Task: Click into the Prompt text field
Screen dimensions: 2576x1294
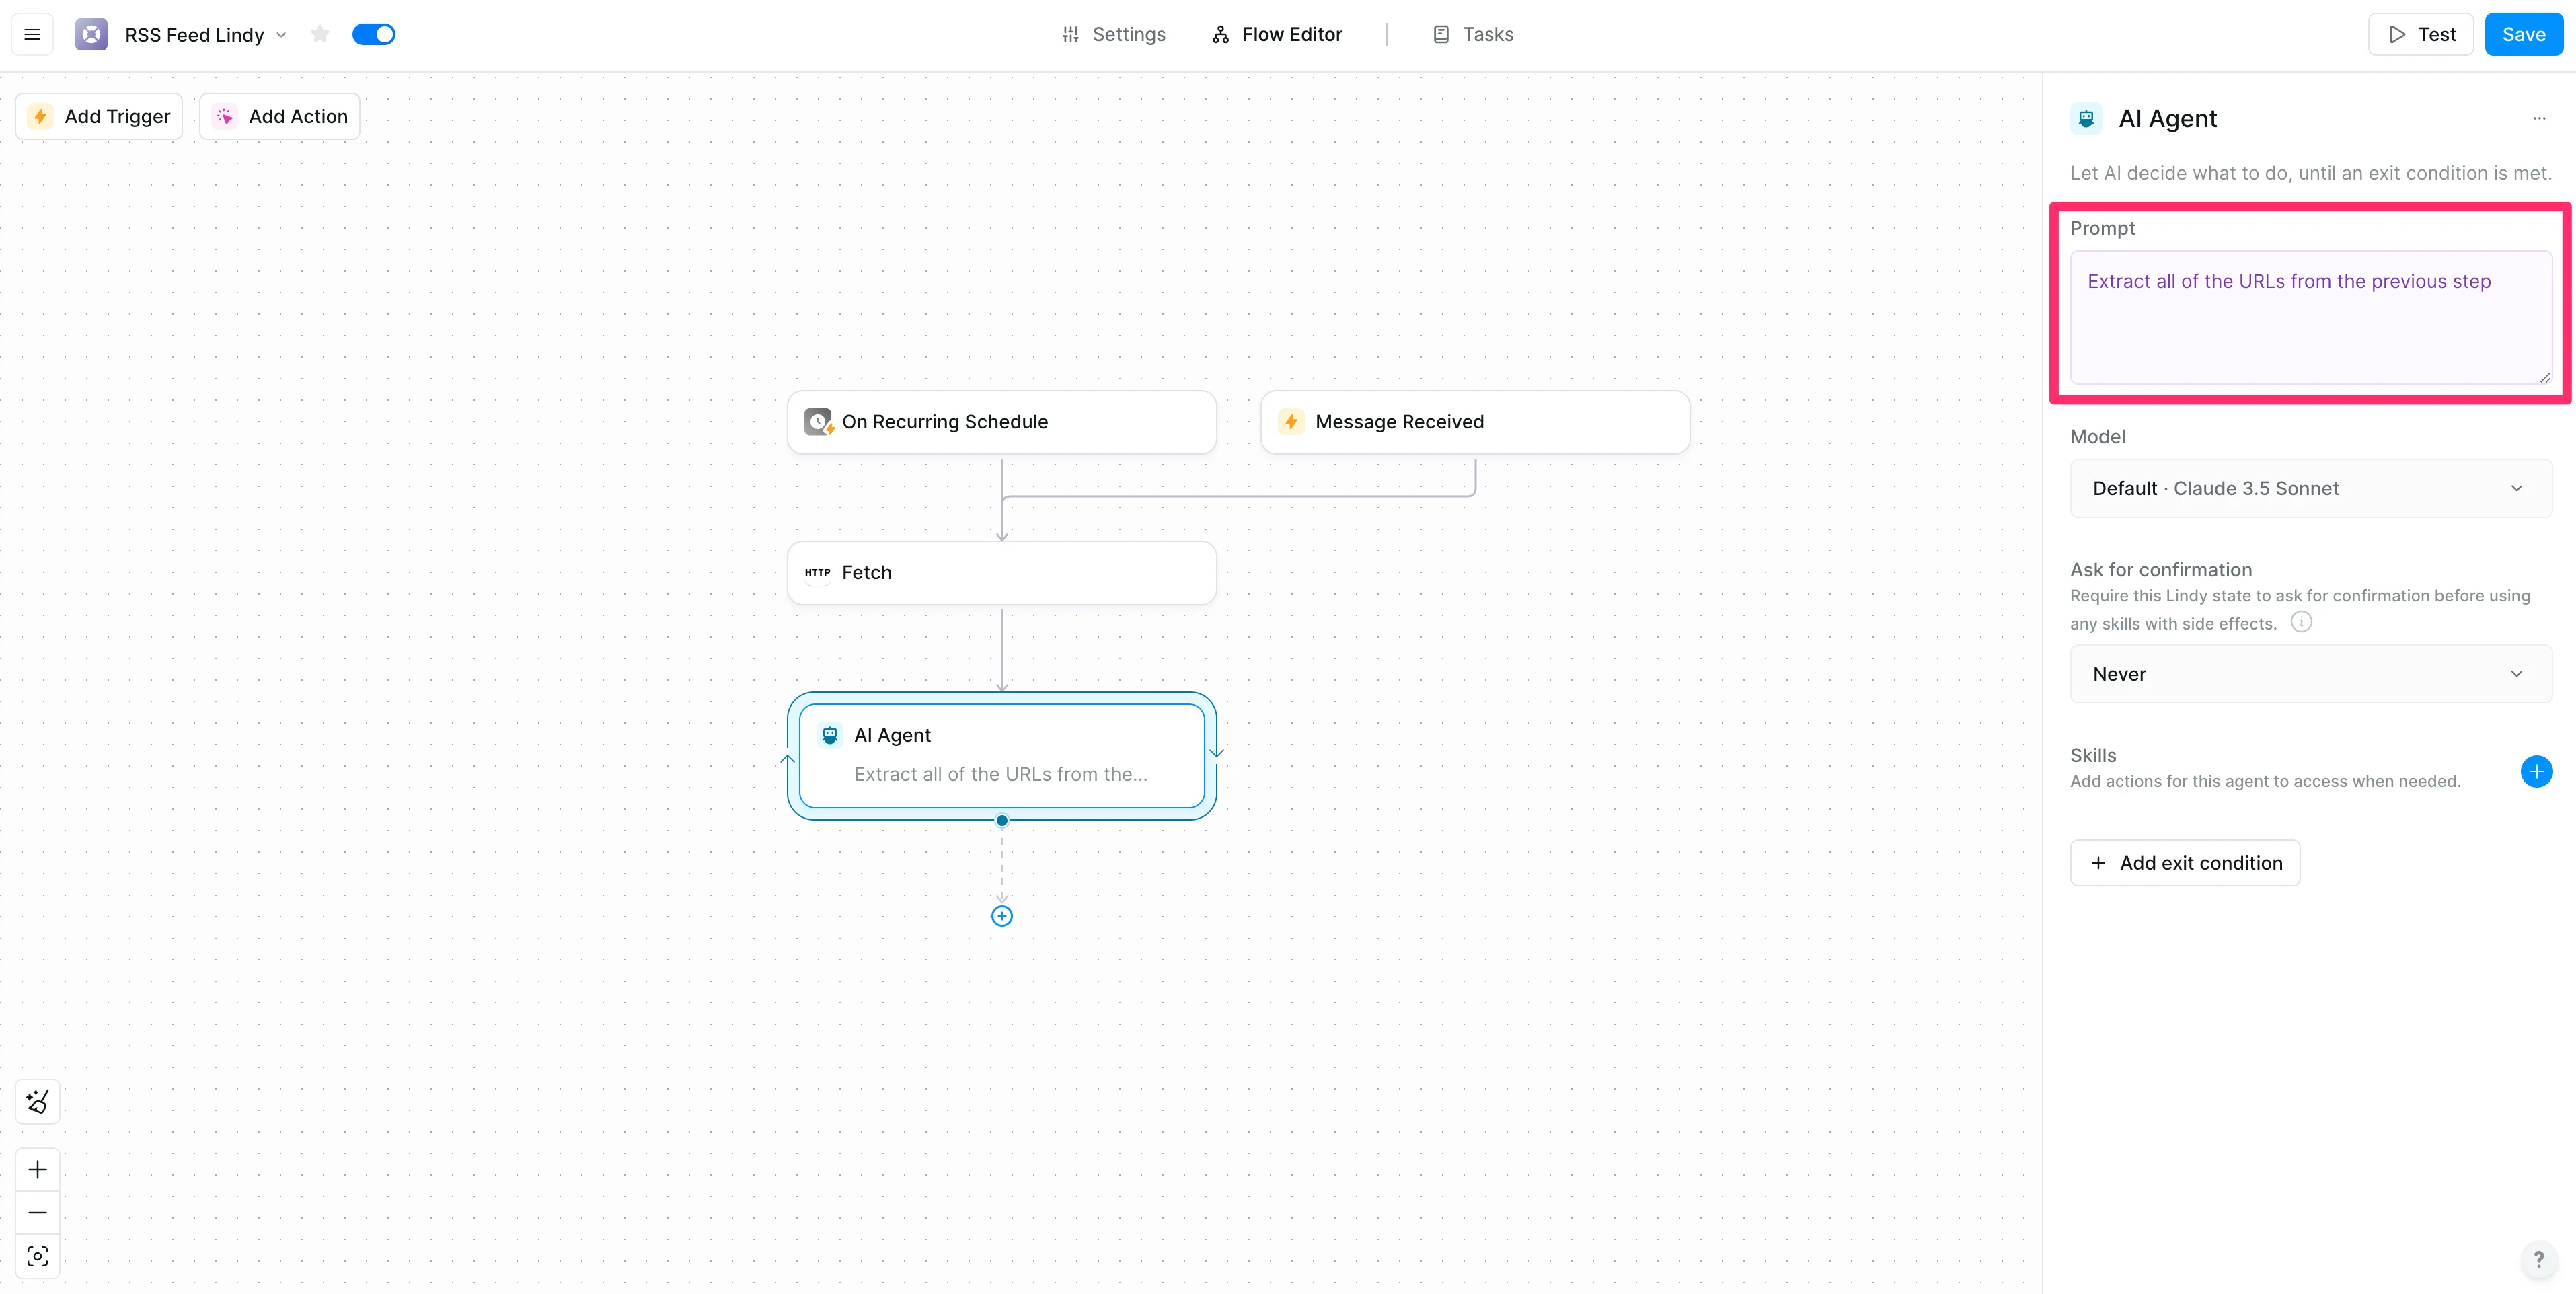Action: tap(2309, 318)
